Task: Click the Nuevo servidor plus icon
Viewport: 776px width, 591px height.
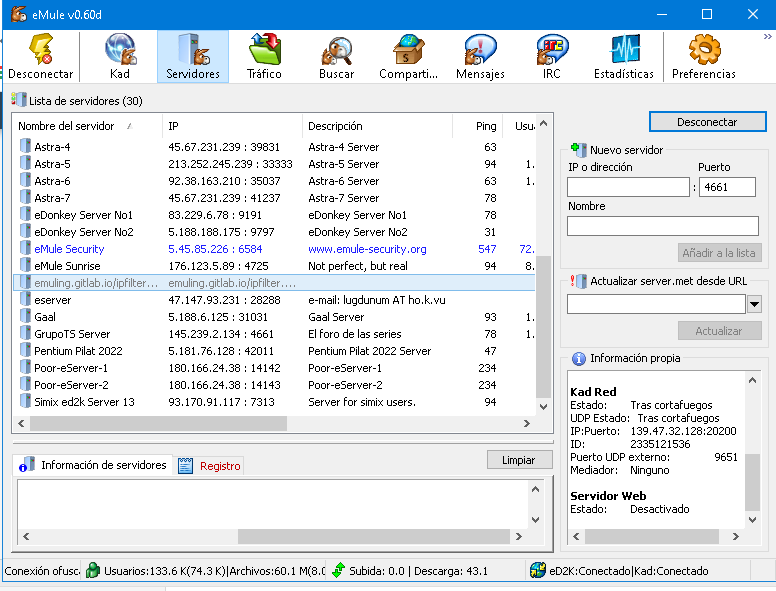Action: pyautogui.click(x=578, y=149)
